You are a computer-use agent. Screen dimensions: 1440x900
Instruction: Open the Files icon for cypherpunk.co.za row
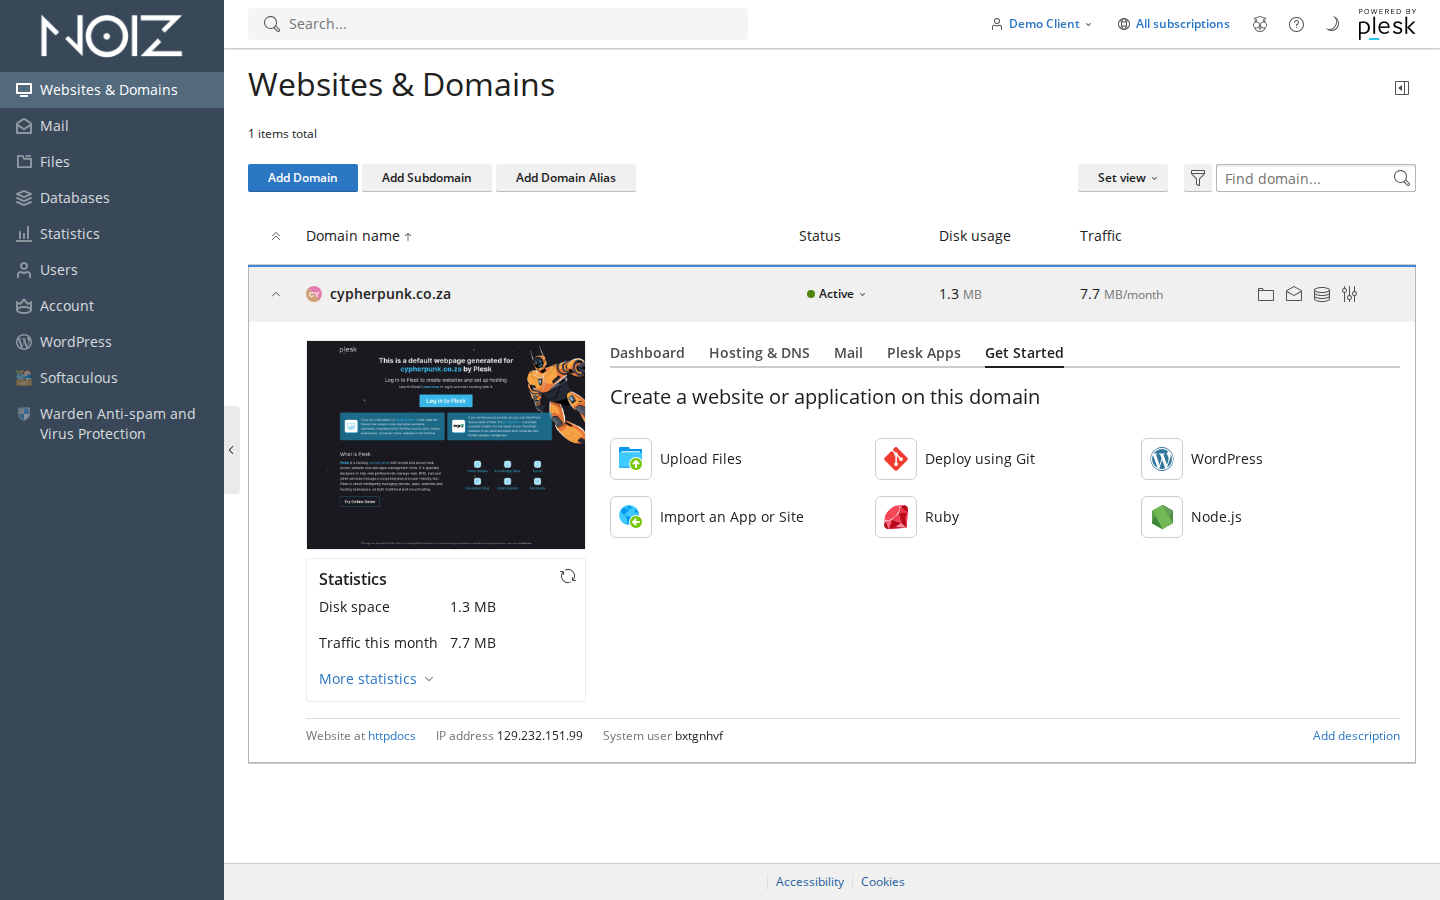[1265, 294]
